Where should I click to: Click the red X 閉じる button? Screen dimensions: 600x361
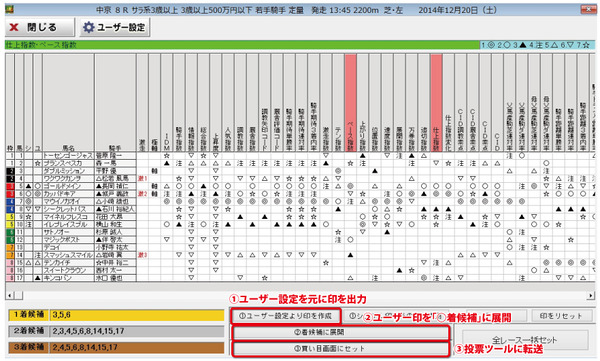click(x=39, y=27)
